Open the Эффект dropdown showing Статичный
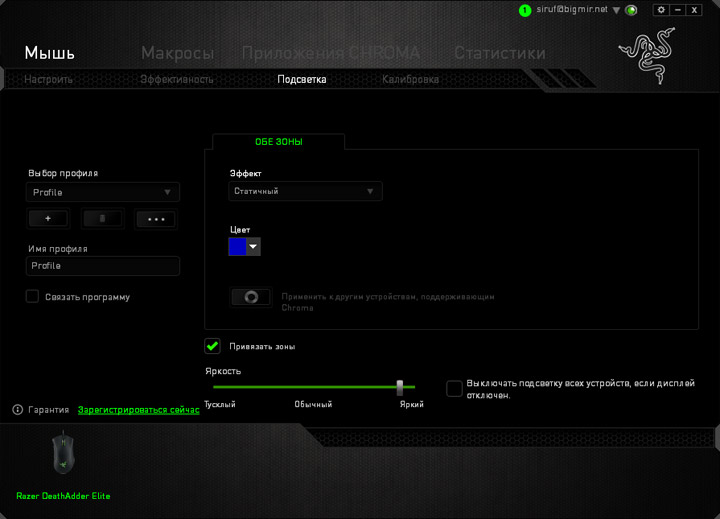 [305, 191]
